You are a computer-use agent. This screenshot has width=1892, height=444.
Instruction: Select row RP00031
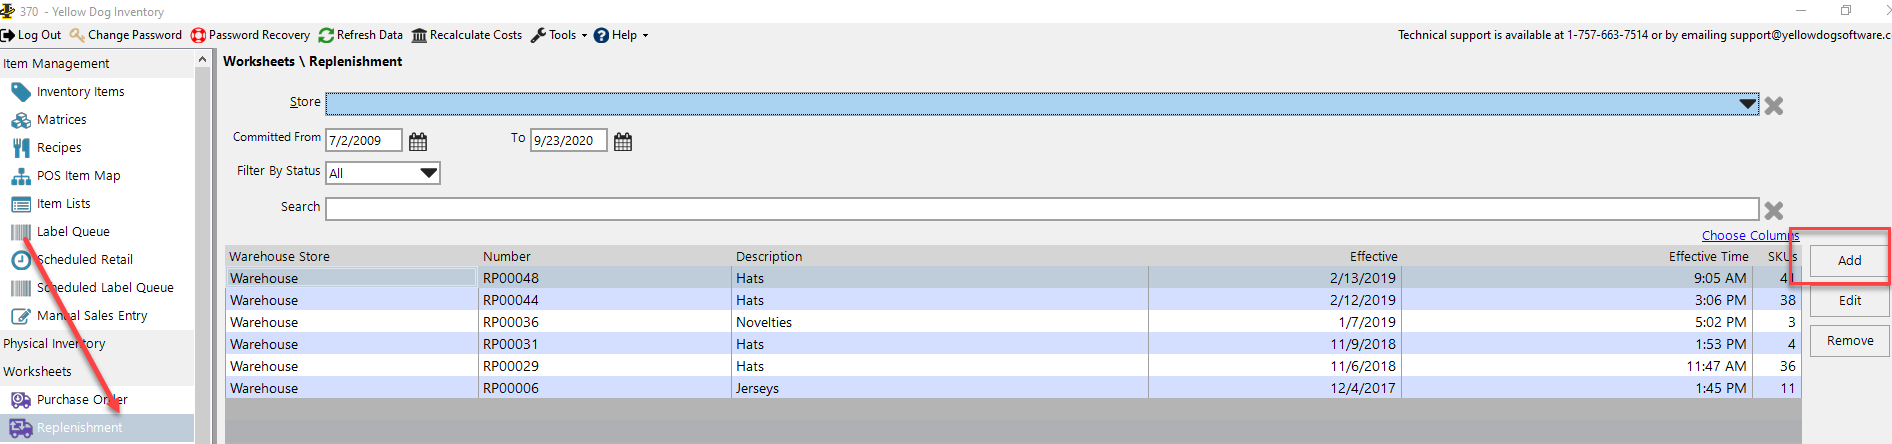coord(1013,344)
